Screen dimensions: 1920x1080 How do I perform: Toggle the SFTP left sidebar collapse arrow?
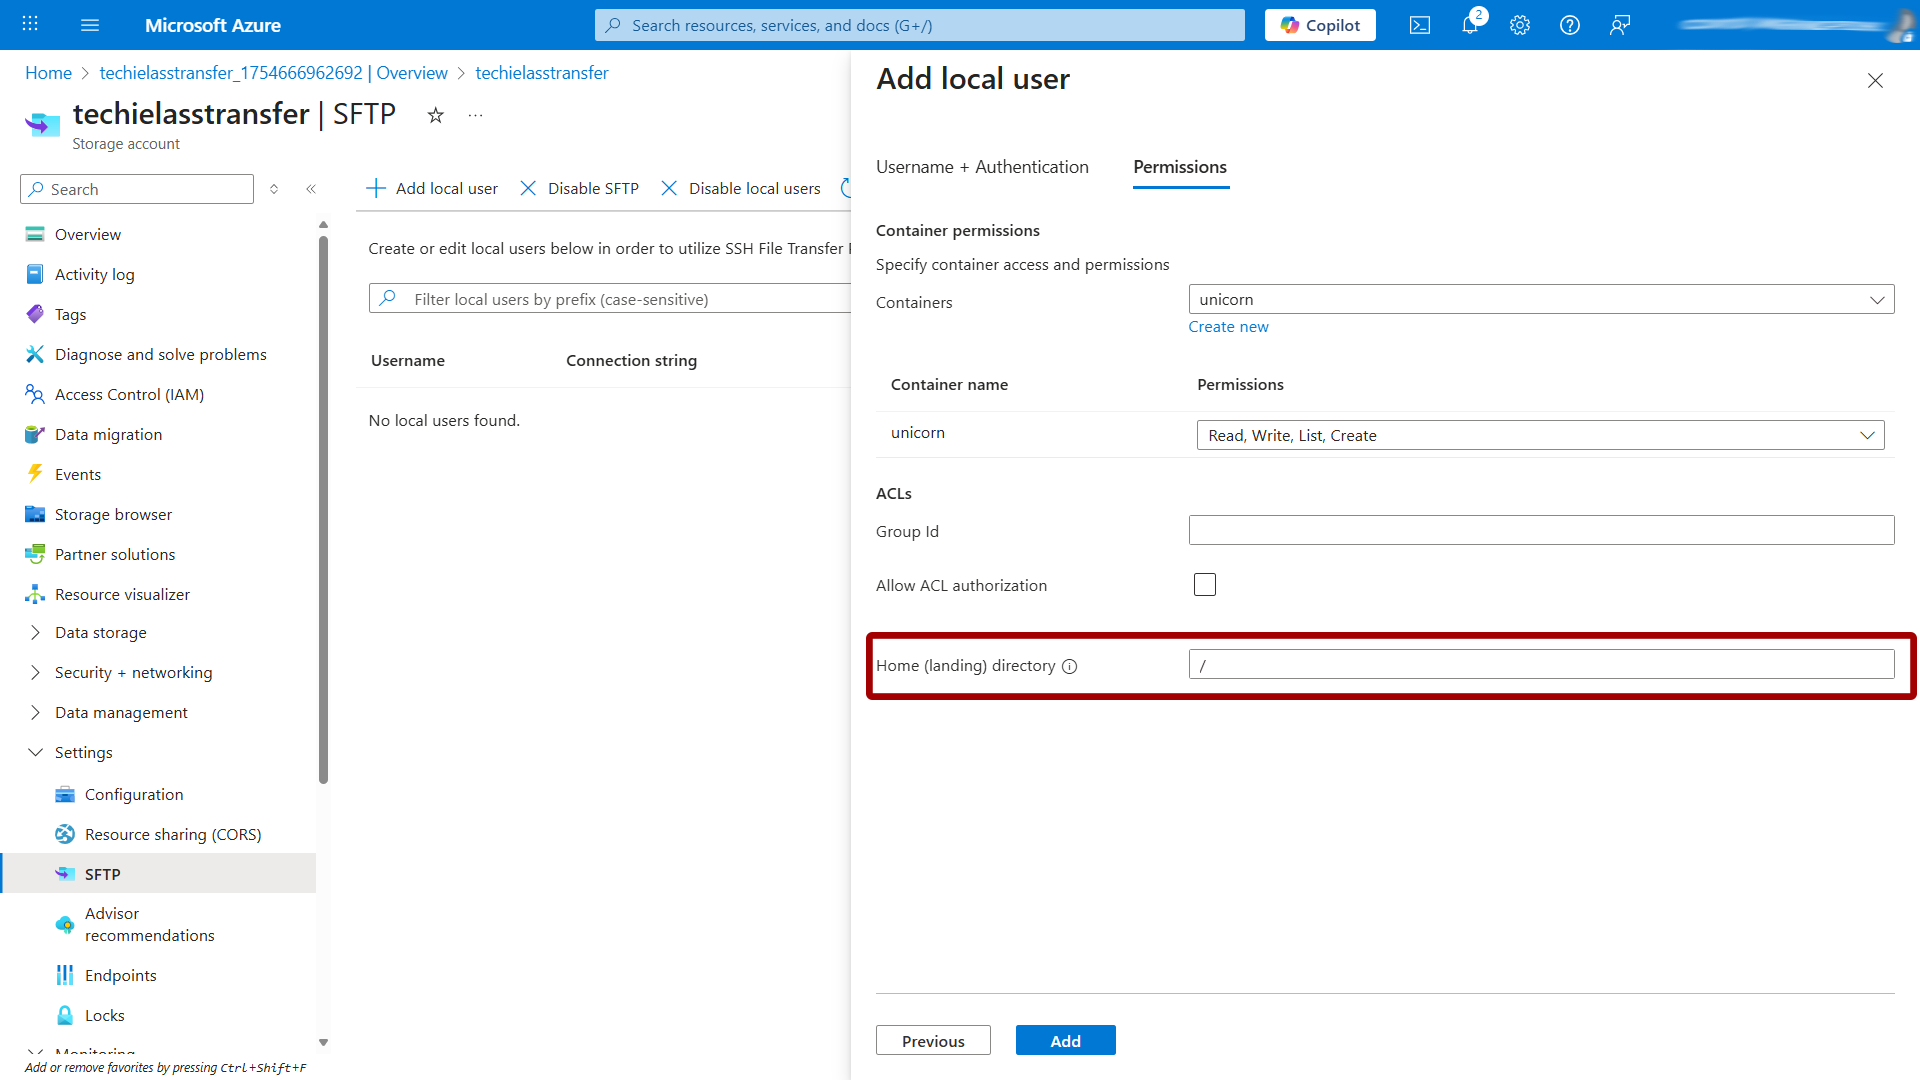[x=311, y=188]
